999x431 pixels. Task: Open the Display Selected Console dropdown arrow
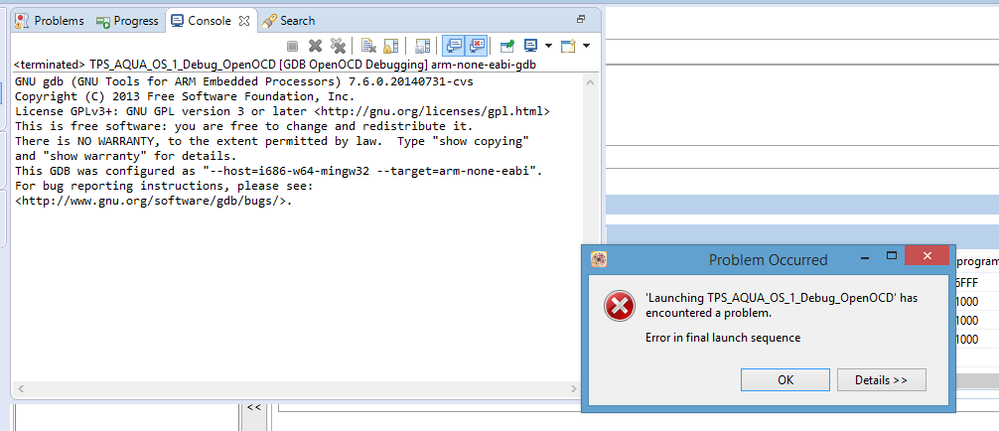(x=548, y=46)
